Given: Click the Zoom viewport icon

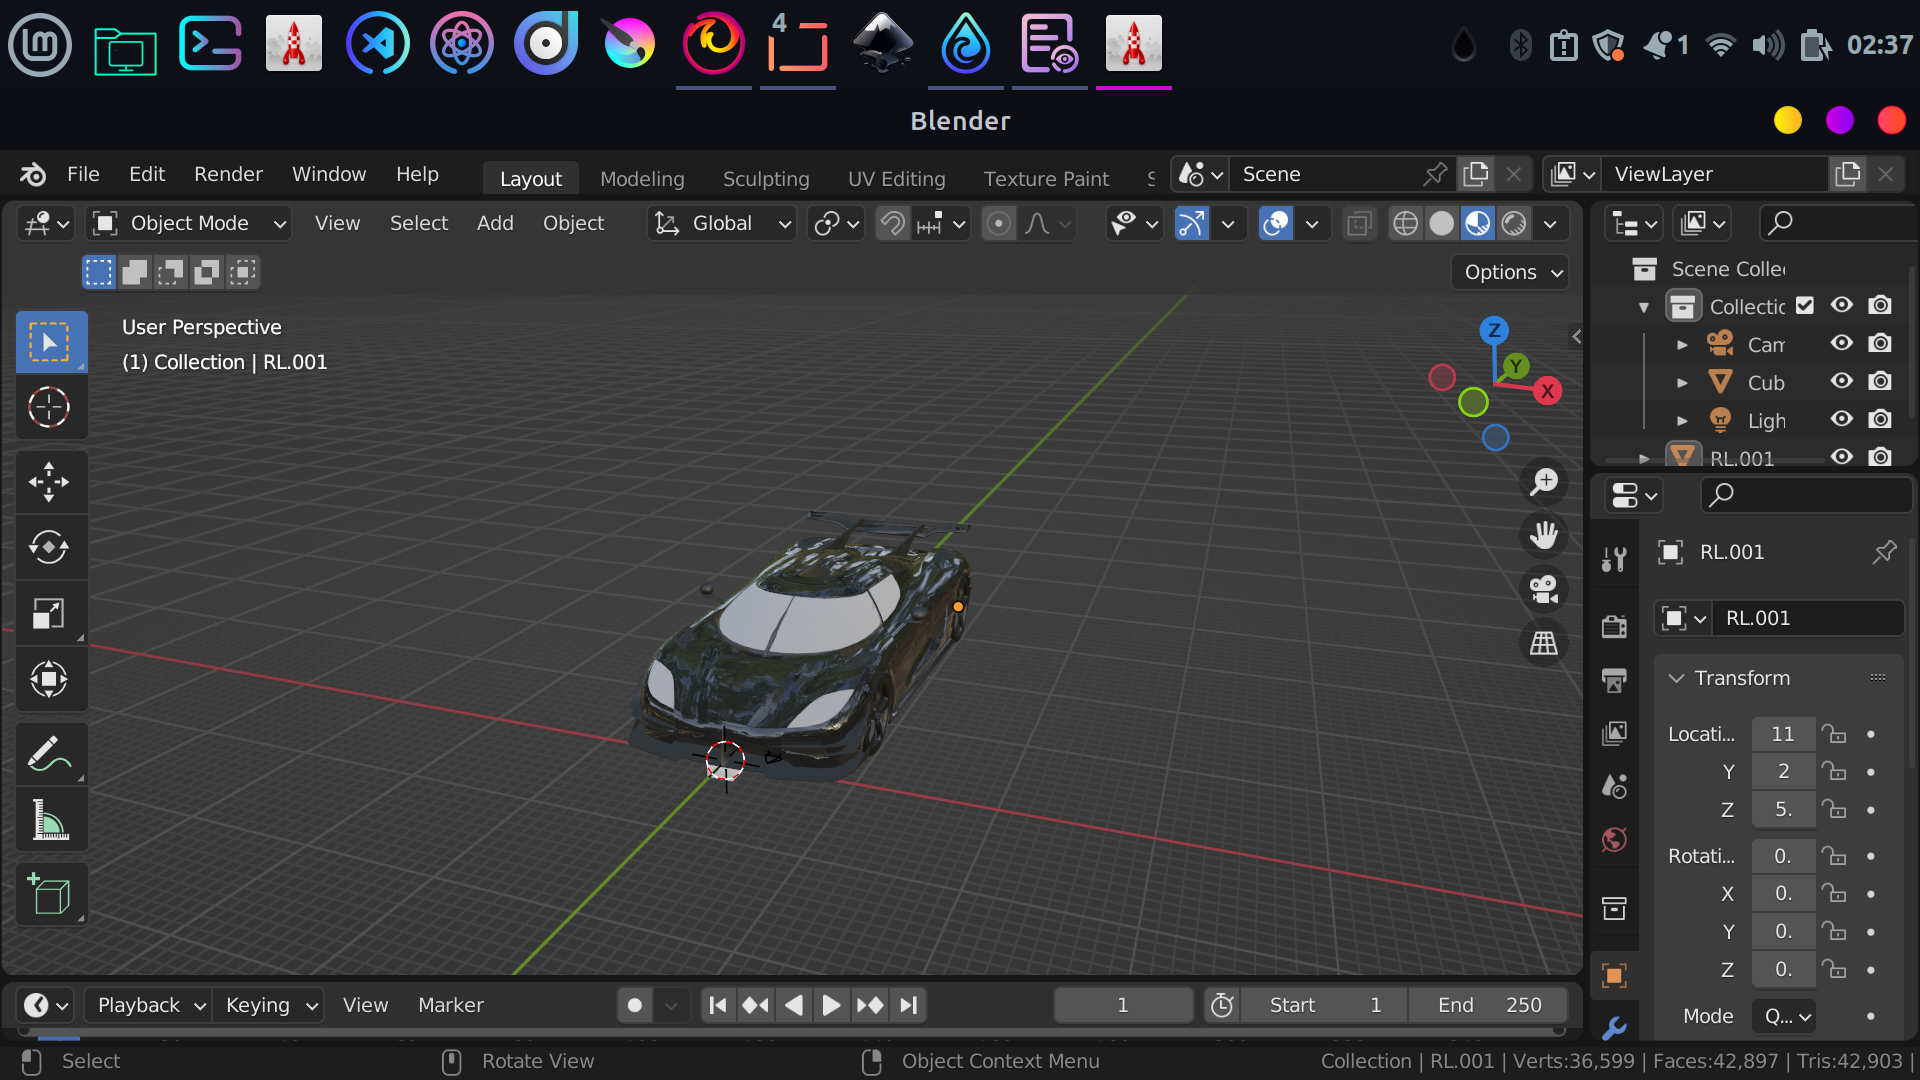Looking at the screenshot, I should click(x=1544, y=482).
